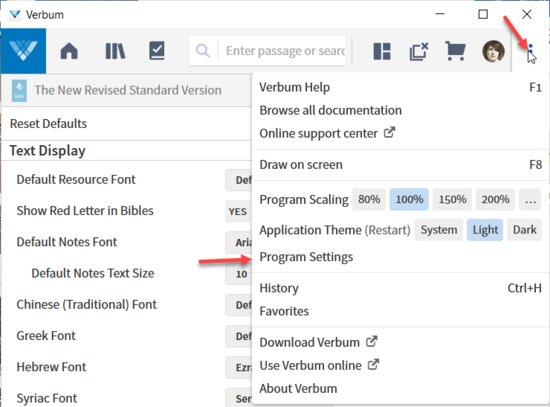
Task: Click Reset Defaults
Action: coord(48,124)
